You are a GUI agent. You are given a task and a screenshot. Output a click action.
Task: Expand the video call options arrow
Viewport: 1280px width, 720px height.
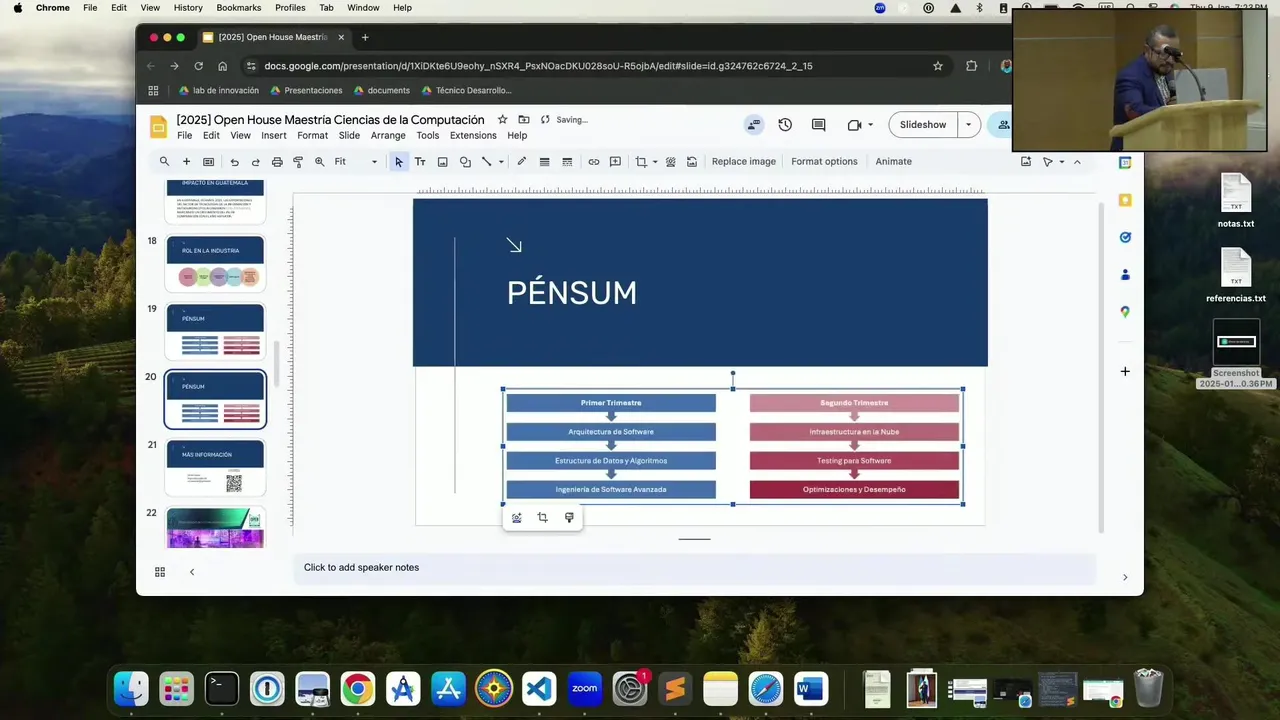click(870, 125)
